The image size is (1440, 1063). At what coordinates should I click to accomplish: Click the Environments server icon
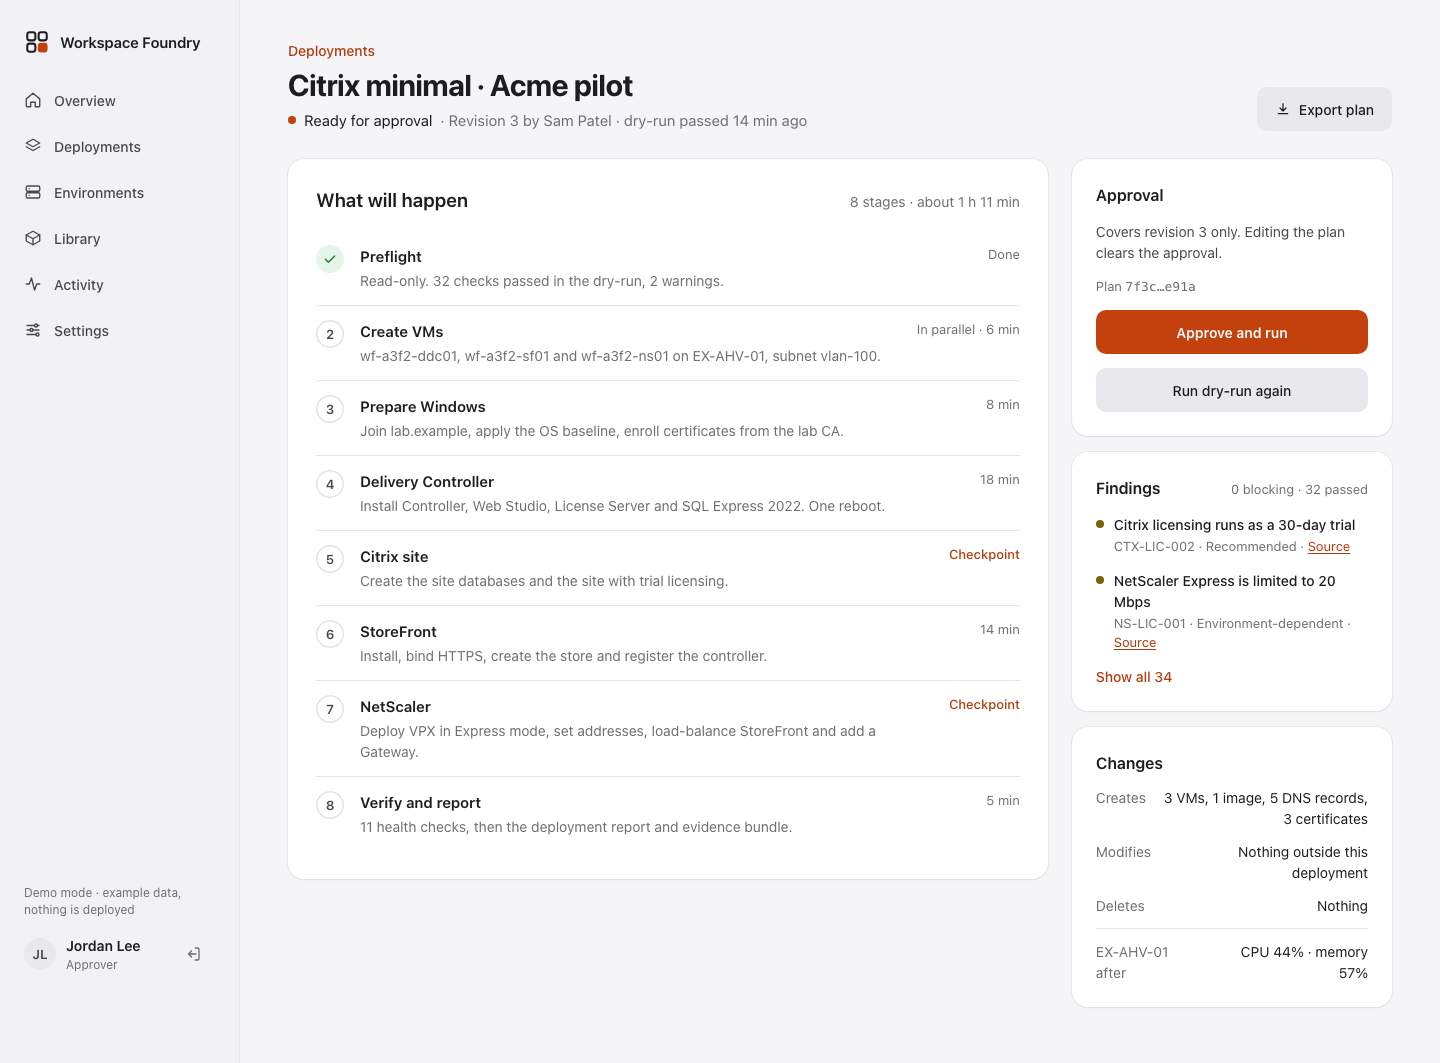(33, 192)
